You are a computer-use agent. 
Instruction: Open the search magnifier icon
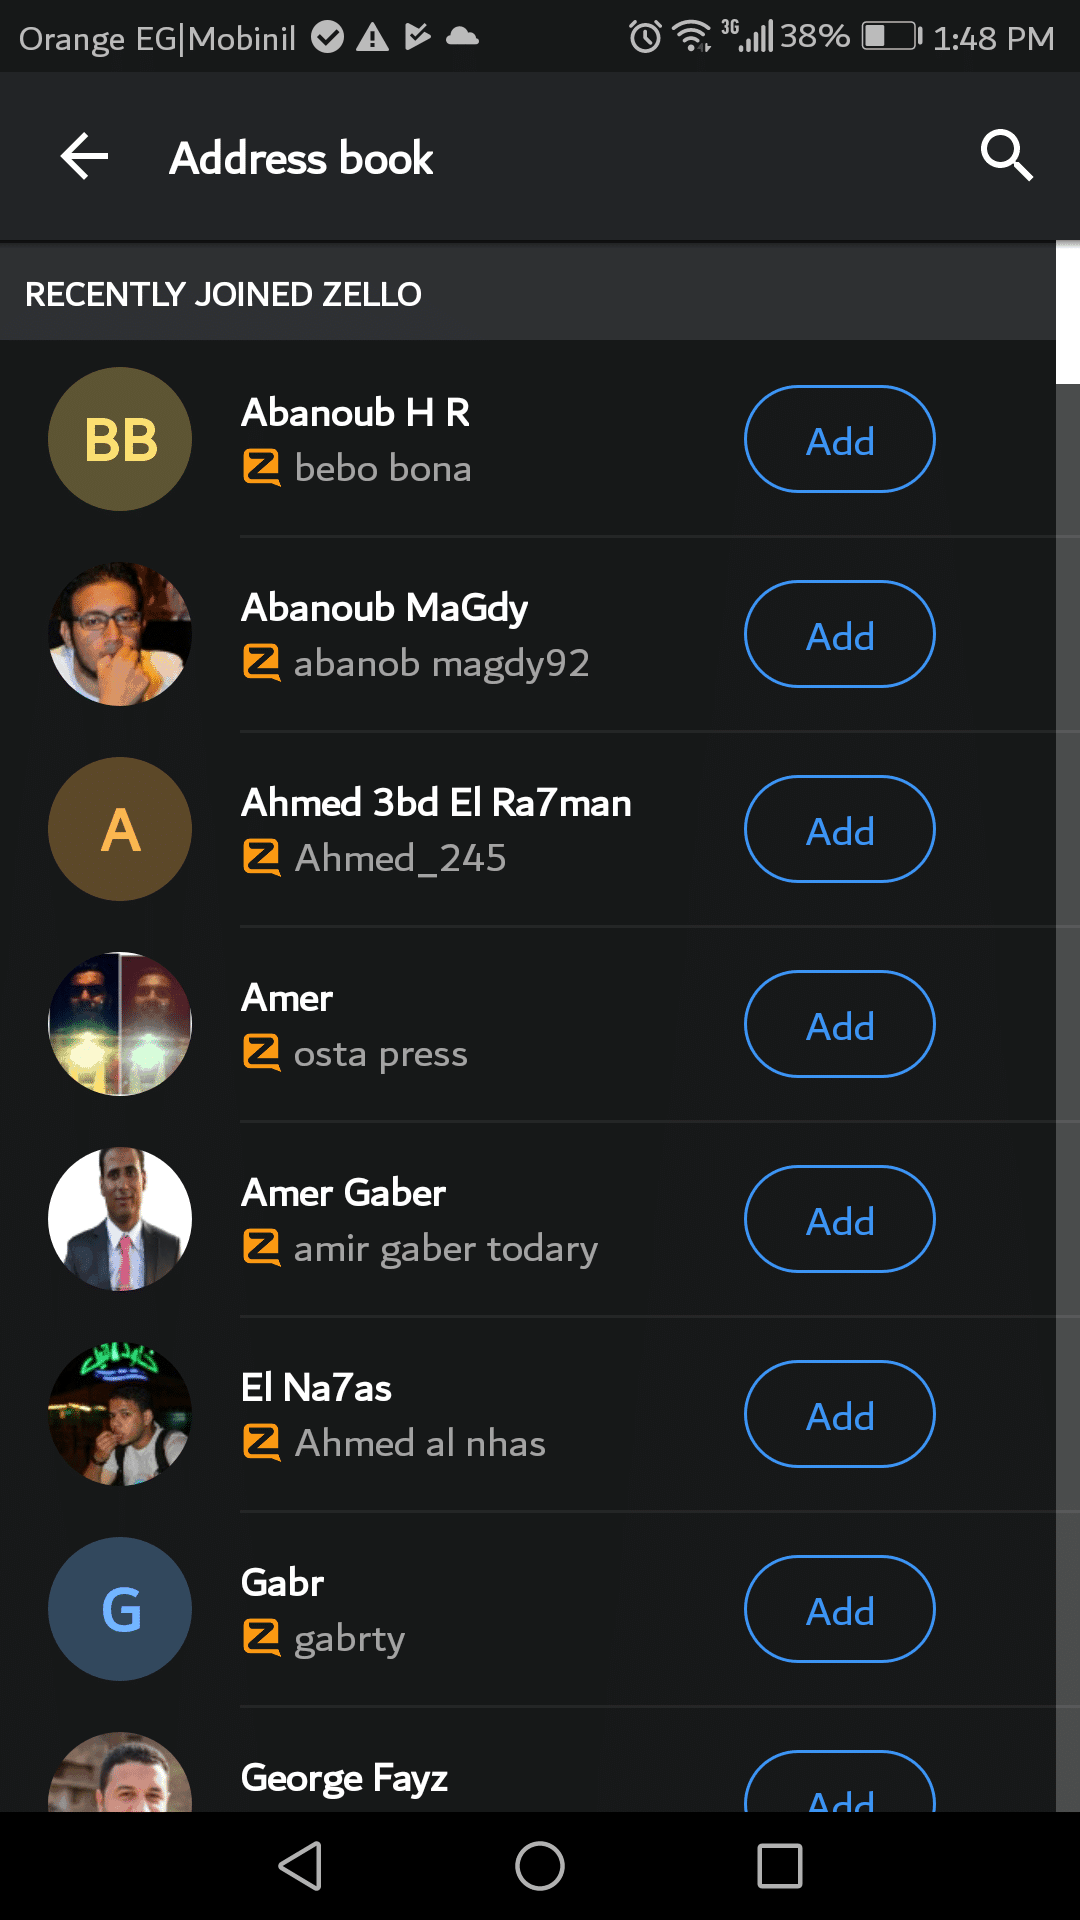[x=1006, y=155]
